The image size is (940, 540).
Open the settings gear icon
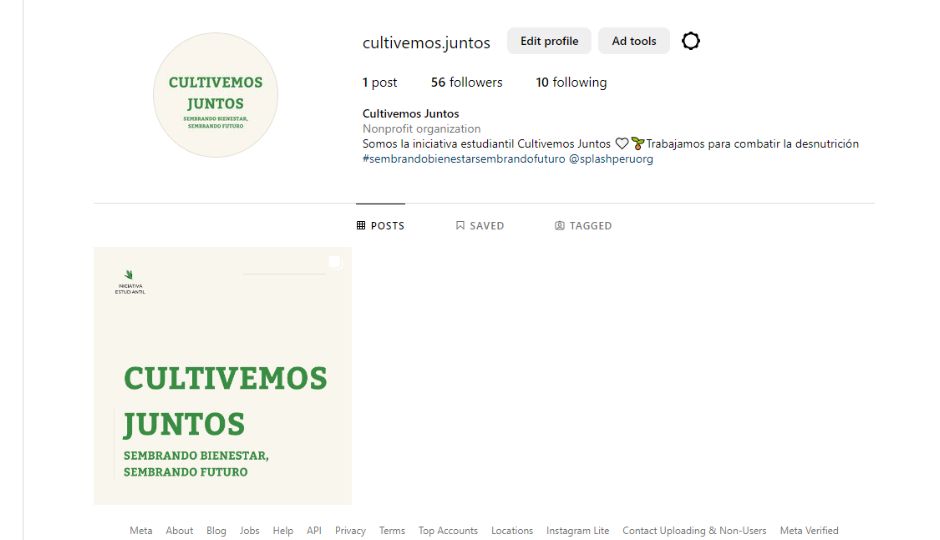[690, 41]
